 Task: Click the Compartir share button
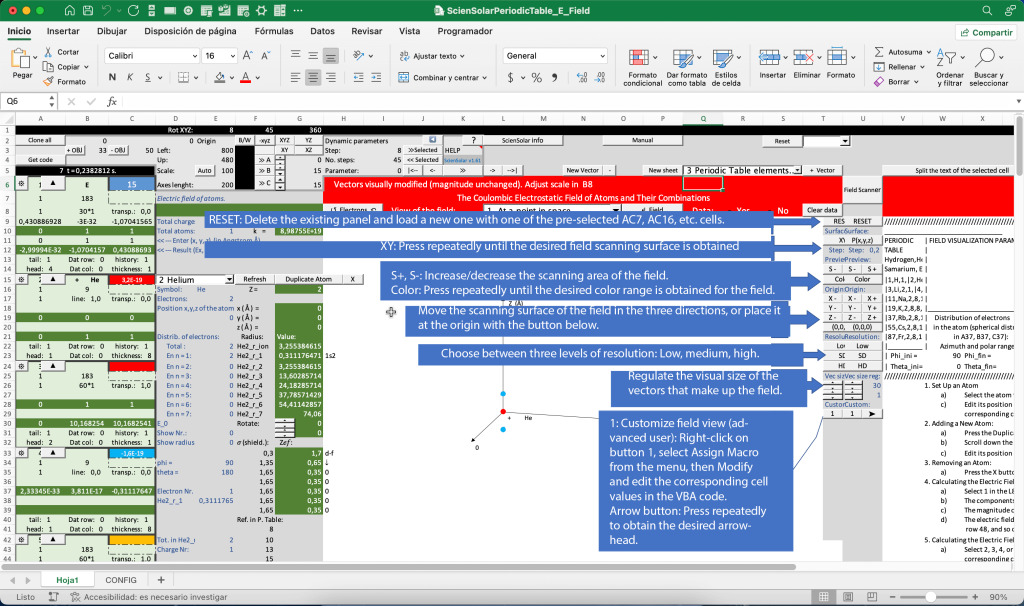tap(986, 32)
